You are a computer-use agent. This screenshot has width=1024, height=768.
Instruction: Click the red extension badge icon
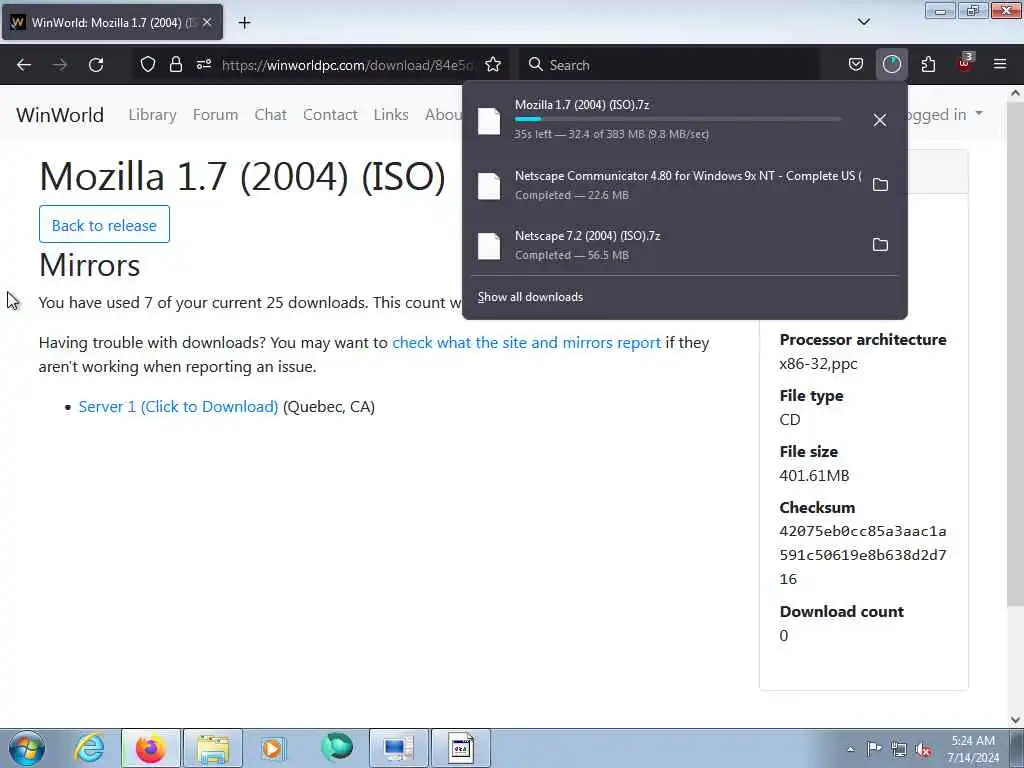964,63
